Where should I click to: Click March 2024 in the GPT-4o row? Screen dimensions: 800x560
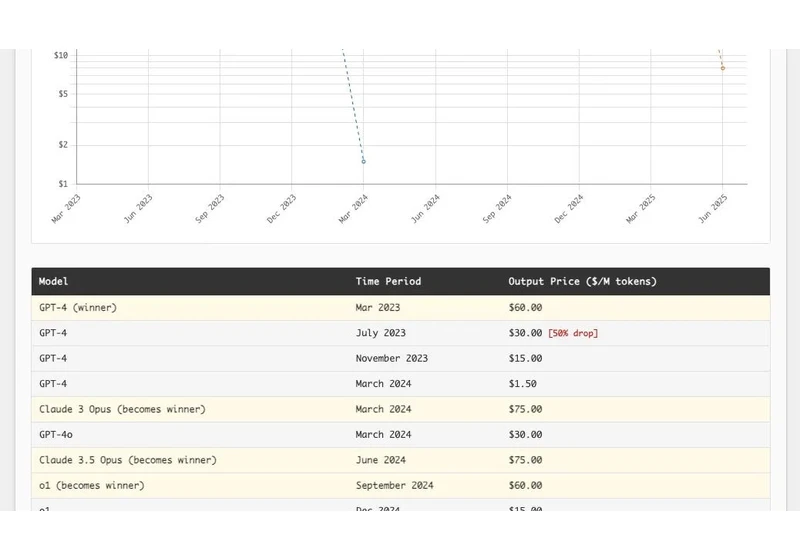pos(383,435)
